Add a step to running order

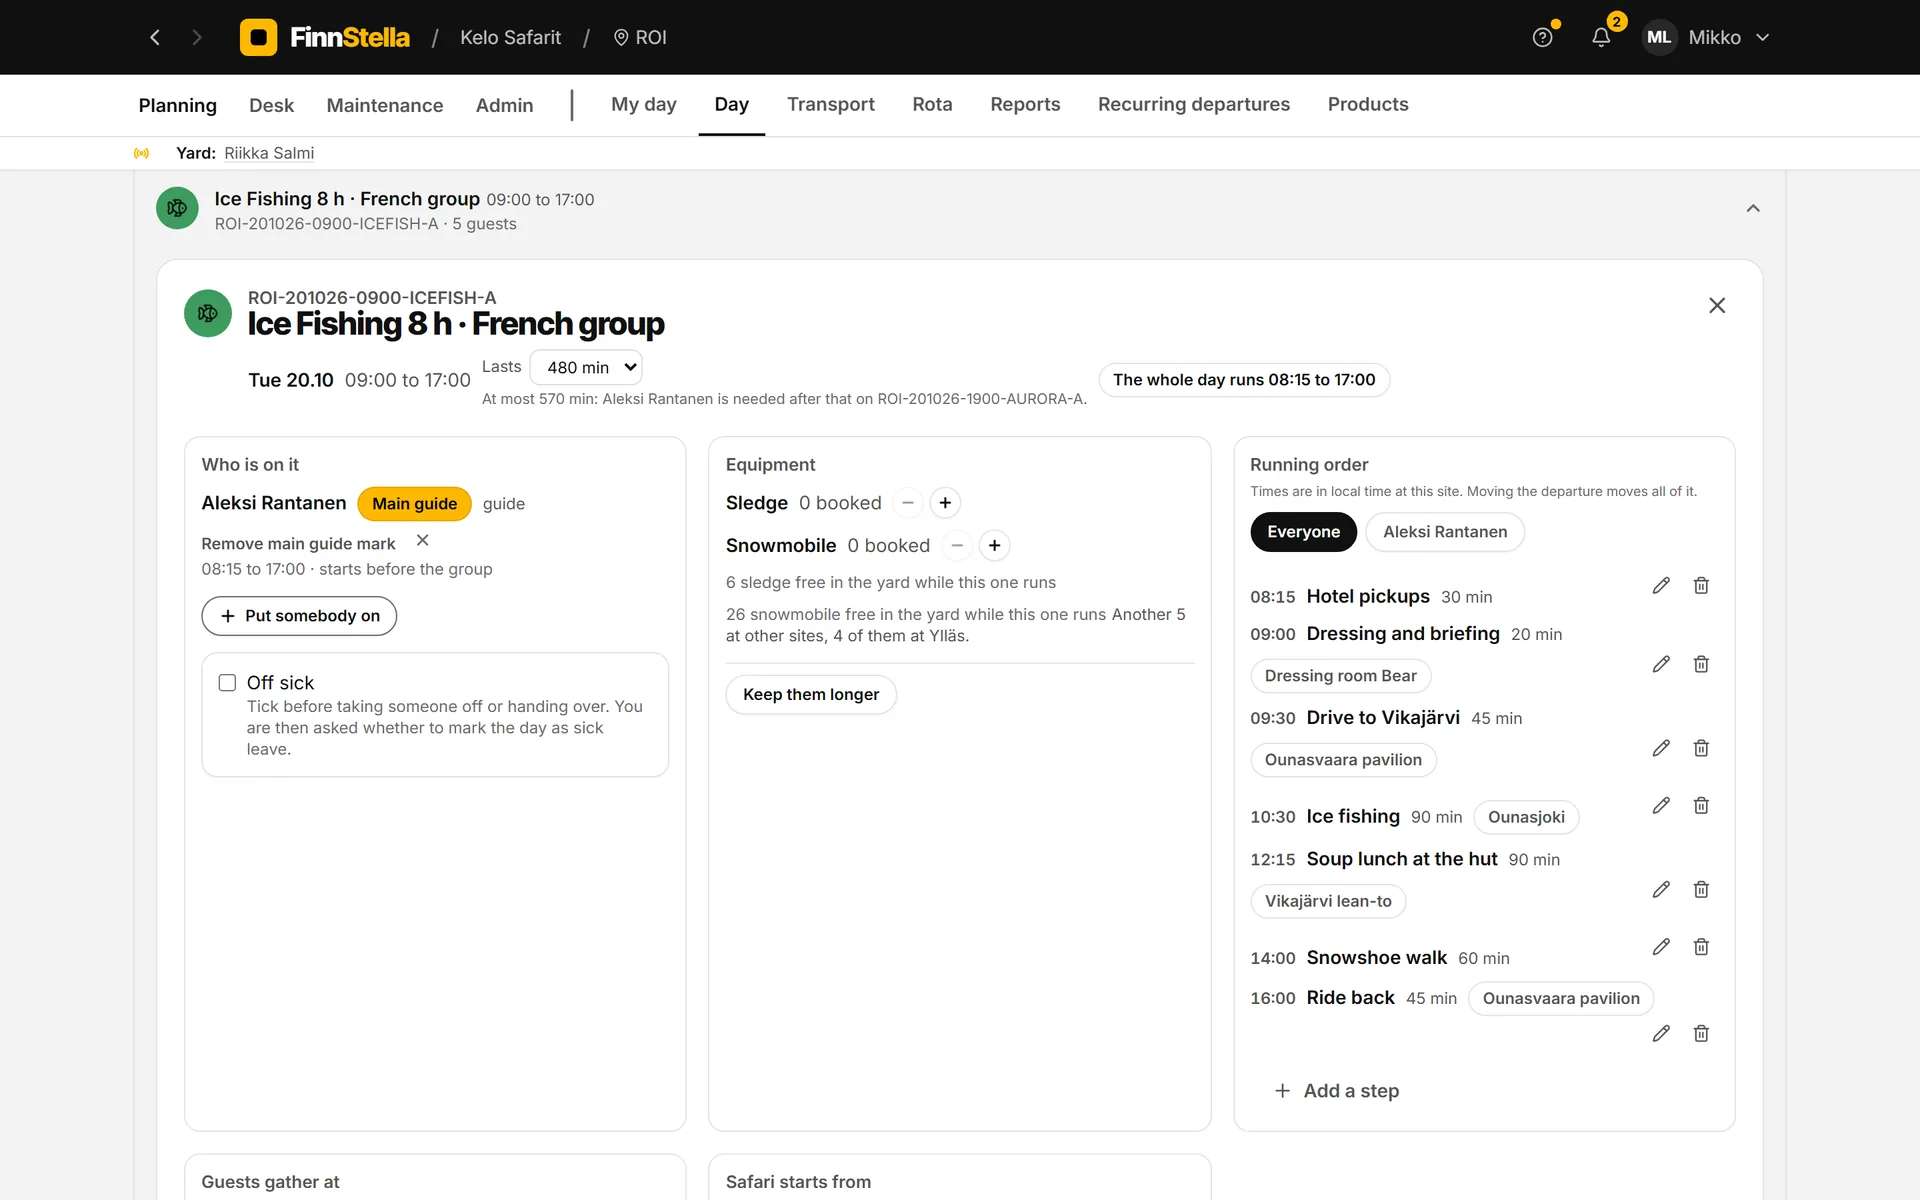pyautogui.click(x=1337, y=1091)
